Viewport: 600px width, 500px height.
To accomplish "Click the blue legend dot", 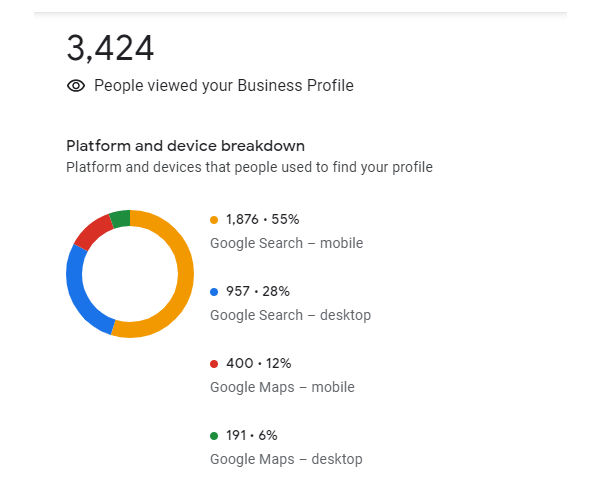I will point(214,292).
